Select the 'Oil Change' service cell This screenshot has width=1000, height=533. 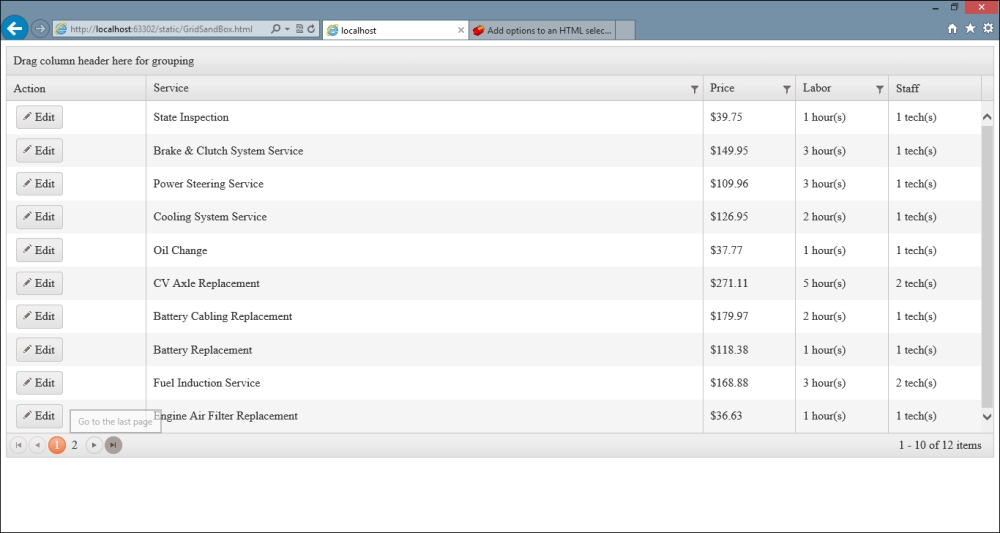425,250
